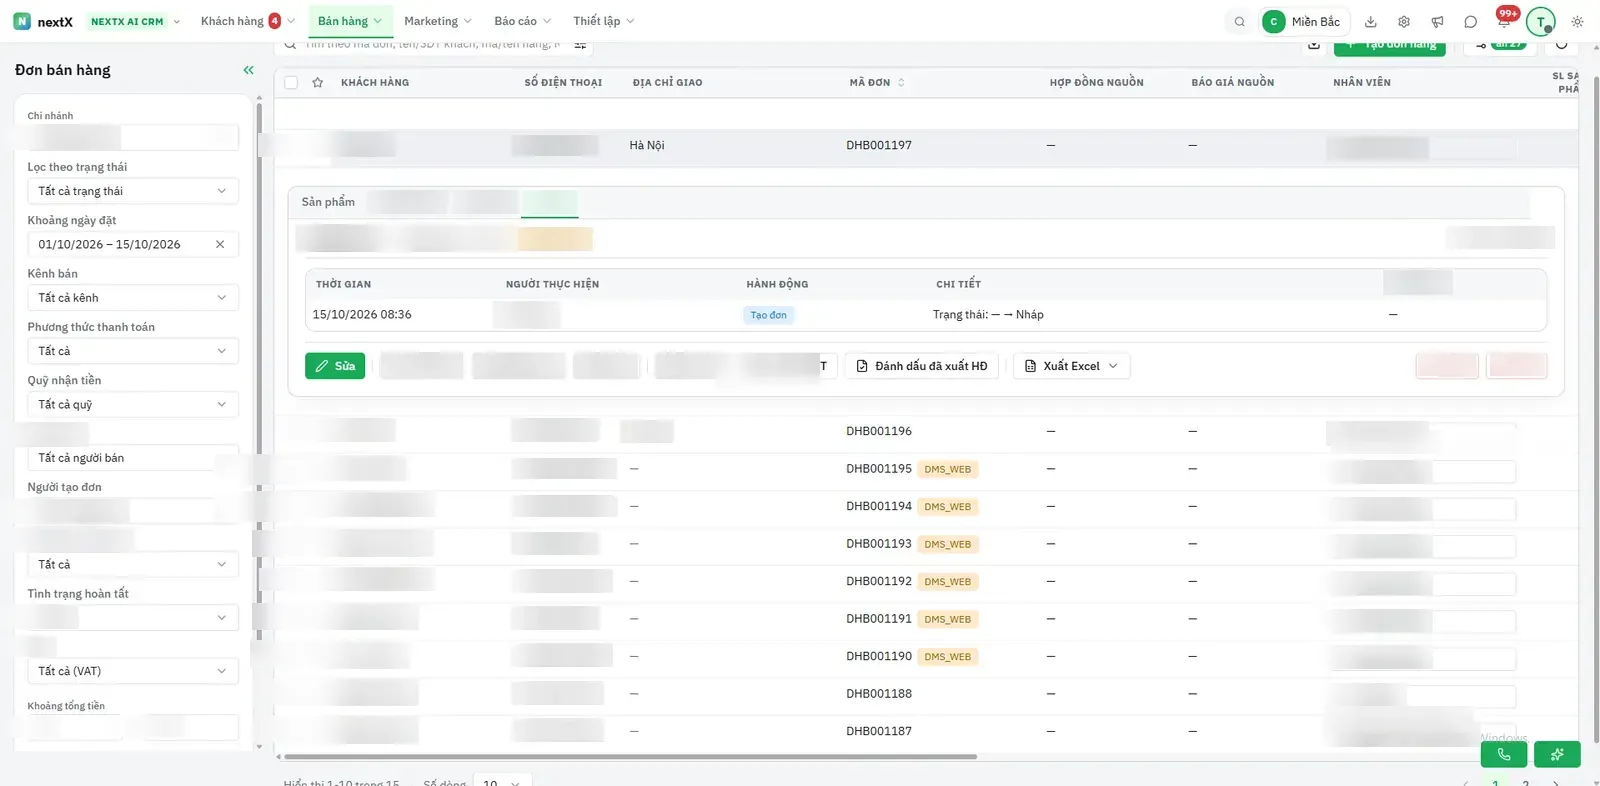Open the Khách hàng menu

click(x=247, y=21)
